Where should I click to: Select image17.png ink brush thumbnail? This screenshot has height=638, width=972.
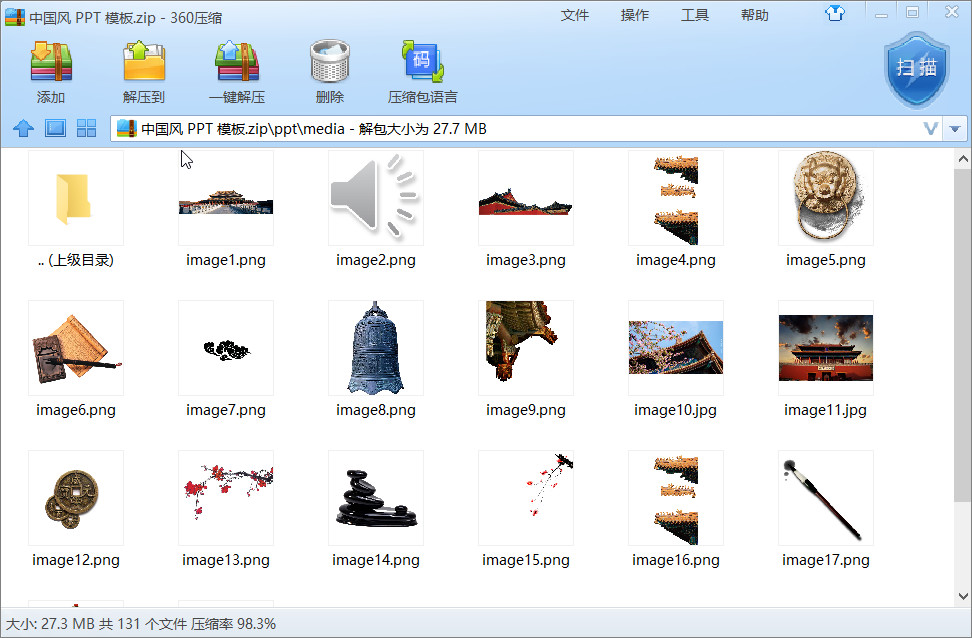(x=826, y=498)
